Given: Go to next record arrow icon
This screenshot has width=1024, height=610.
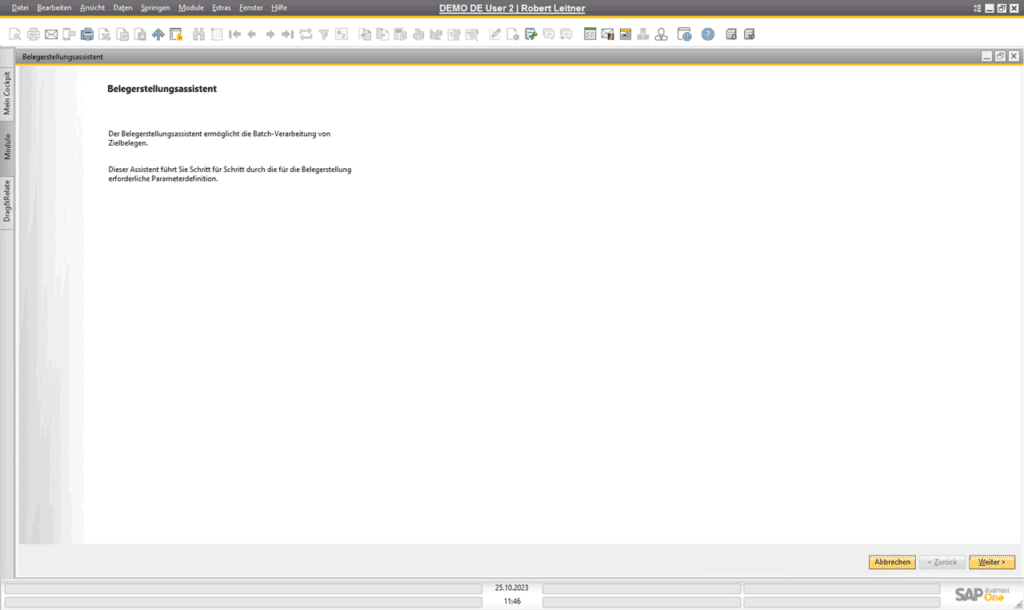Looking at the screenshot, I should click(270, 35).
